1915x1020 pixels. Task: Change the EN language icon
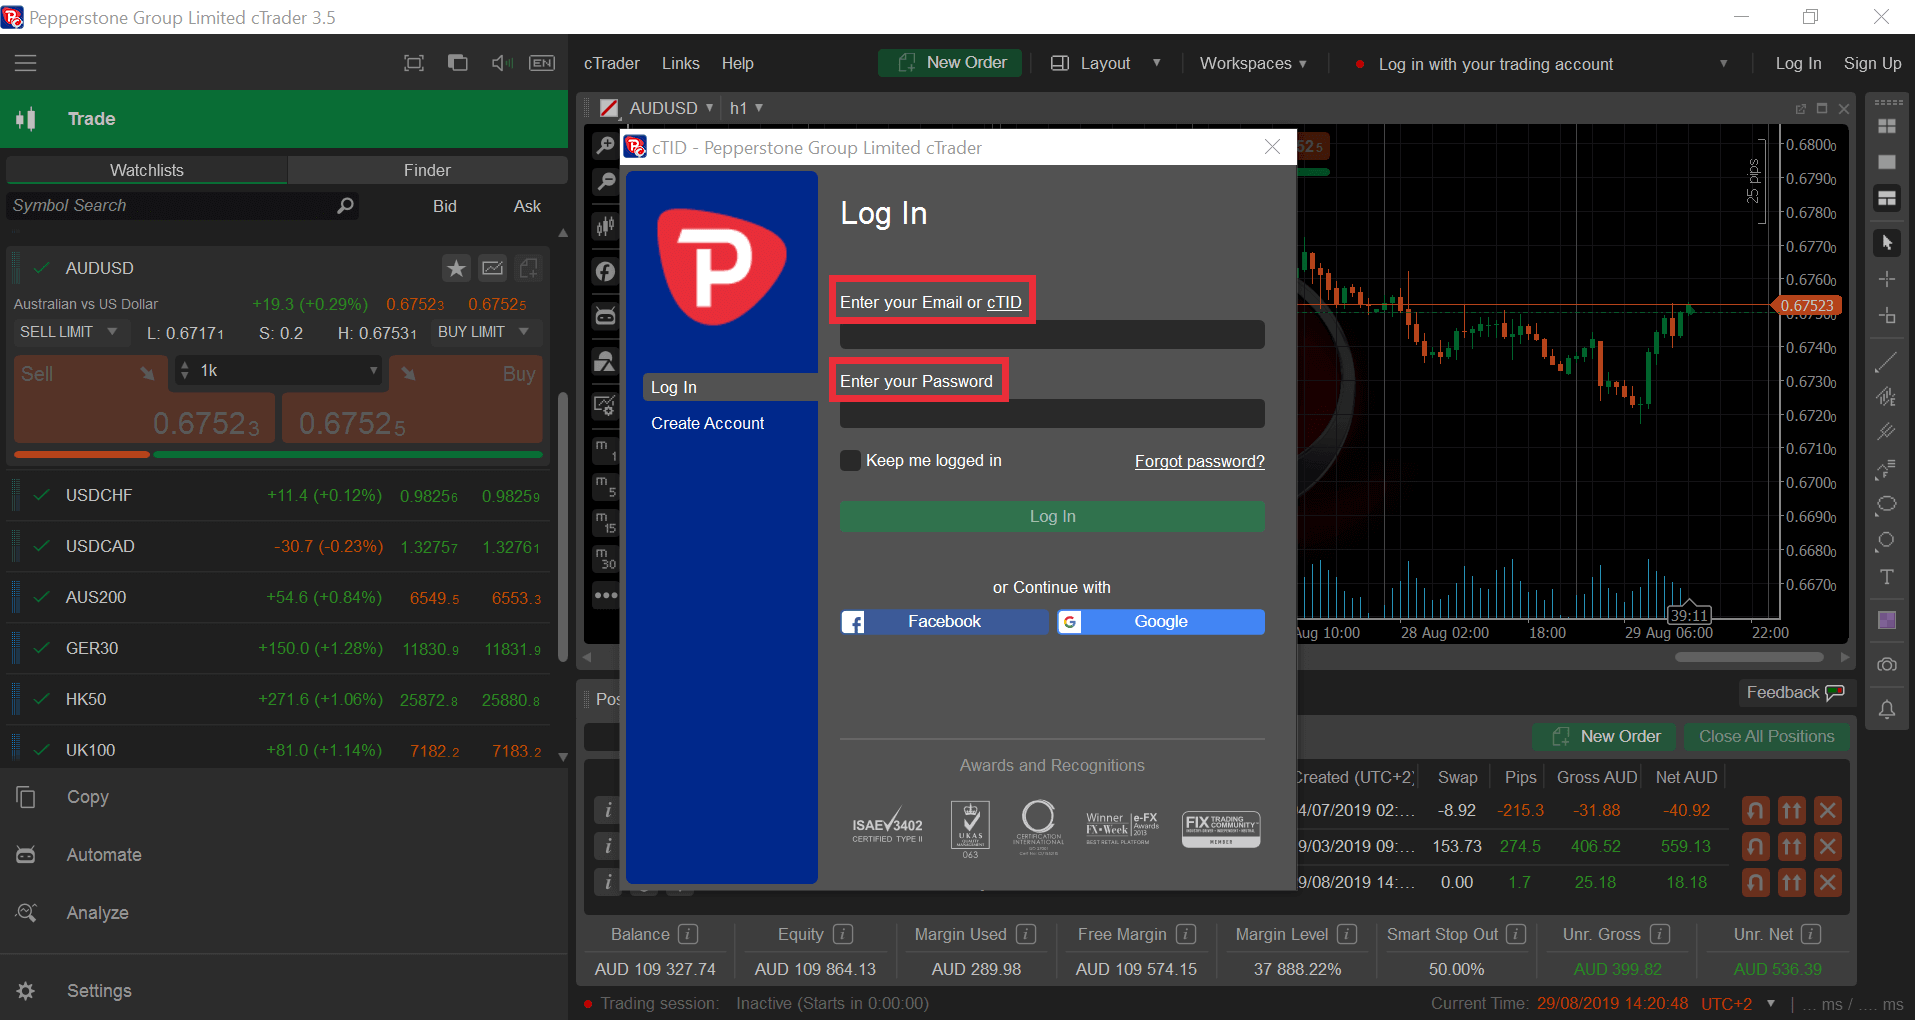(542, 63)
